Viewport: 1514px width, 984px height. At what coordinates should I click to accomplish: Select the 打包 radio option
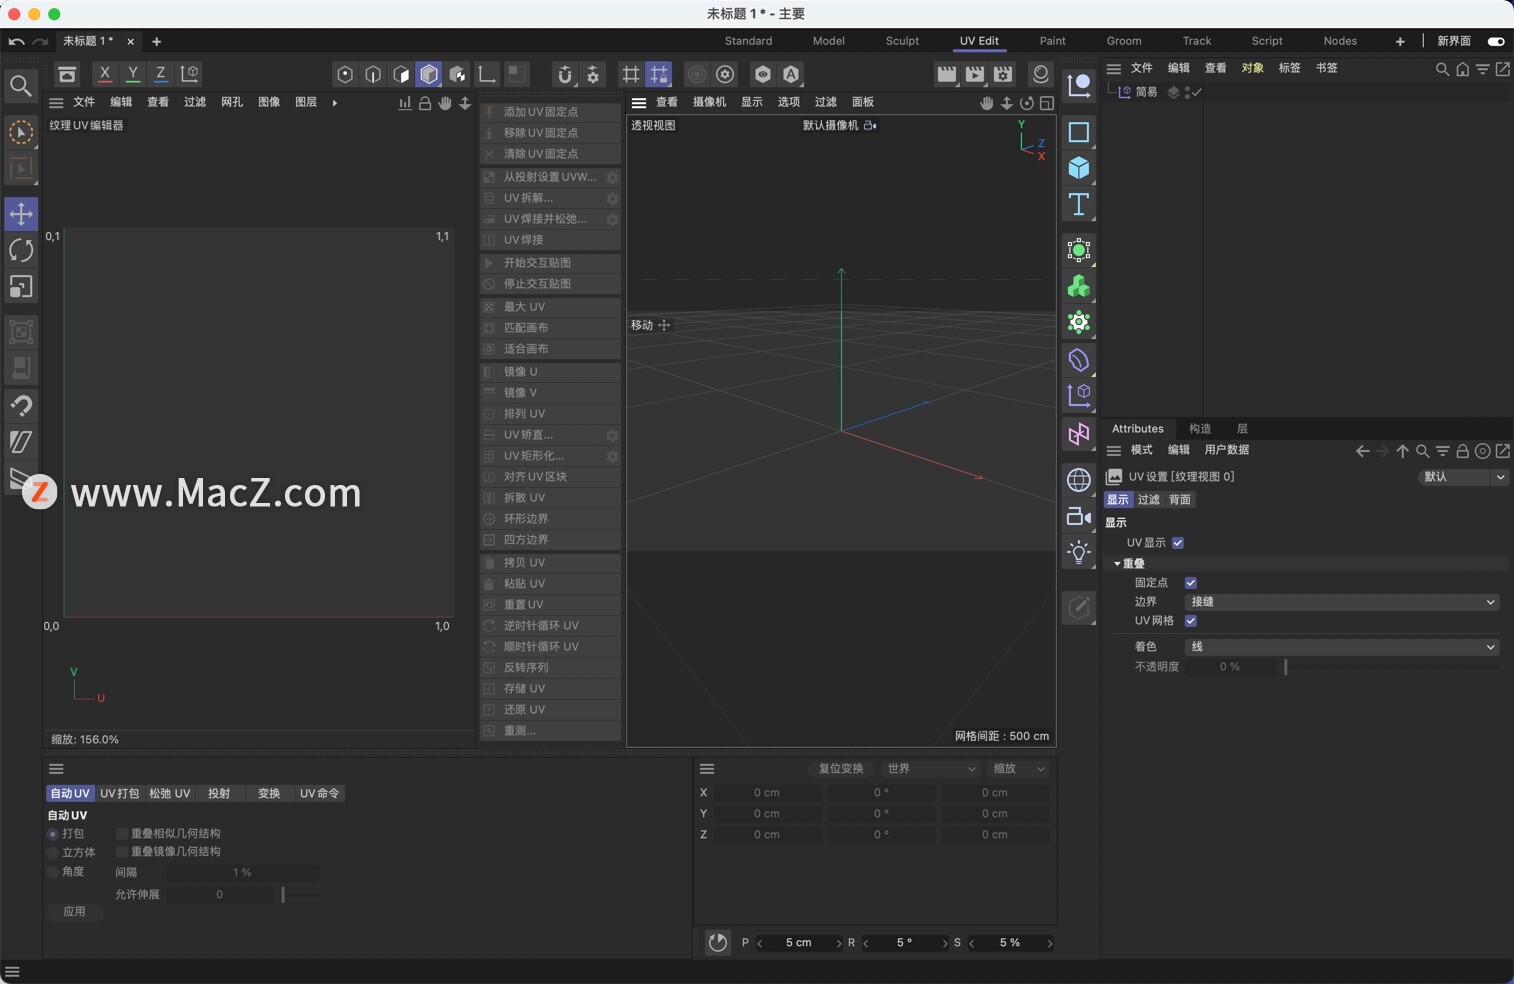53,834
